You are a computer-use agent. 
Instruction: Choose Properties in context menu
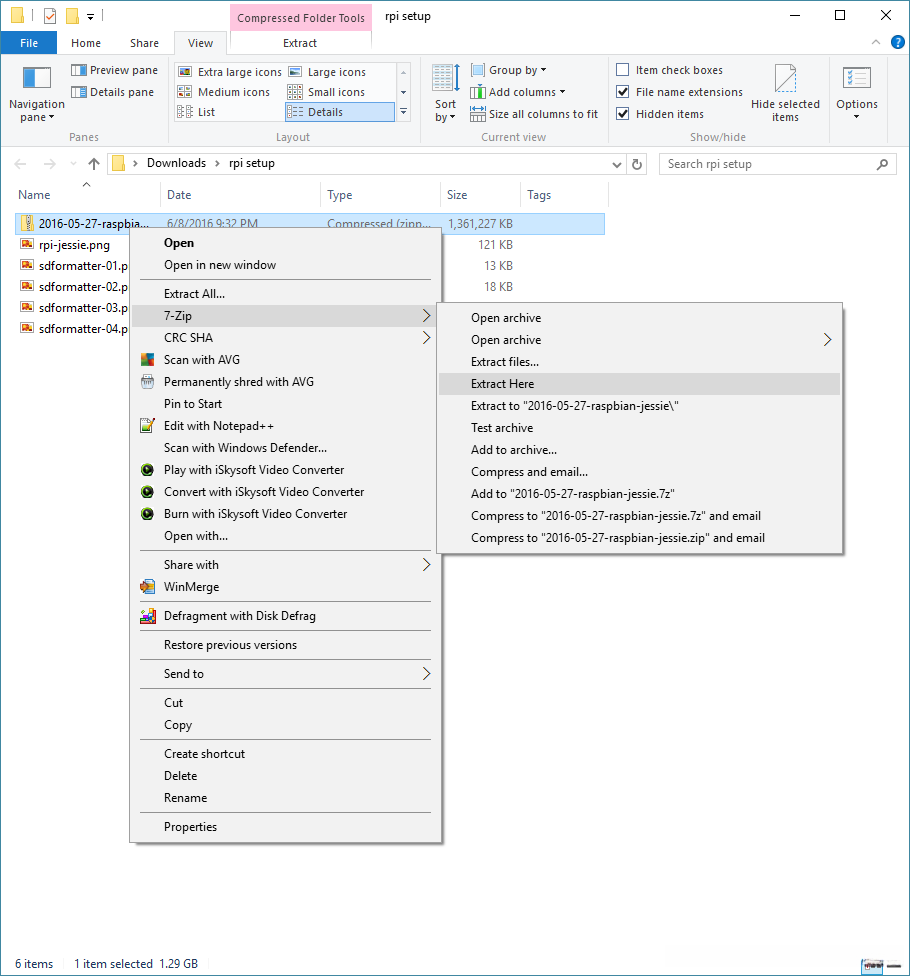(285, 827)
